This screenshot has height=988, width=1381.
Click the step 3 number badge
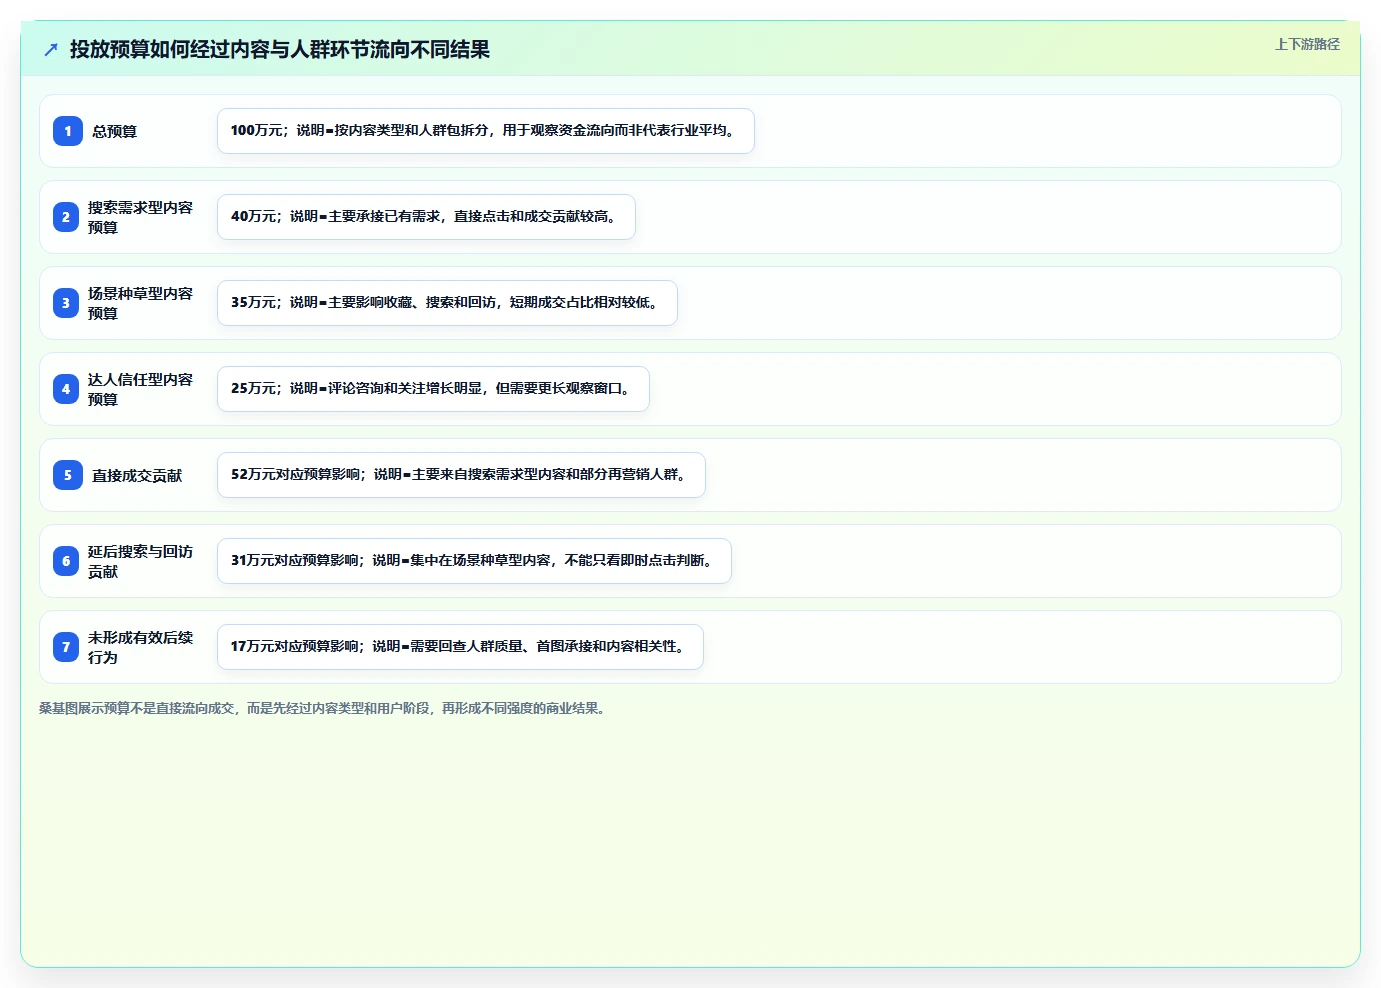[66, 303]
